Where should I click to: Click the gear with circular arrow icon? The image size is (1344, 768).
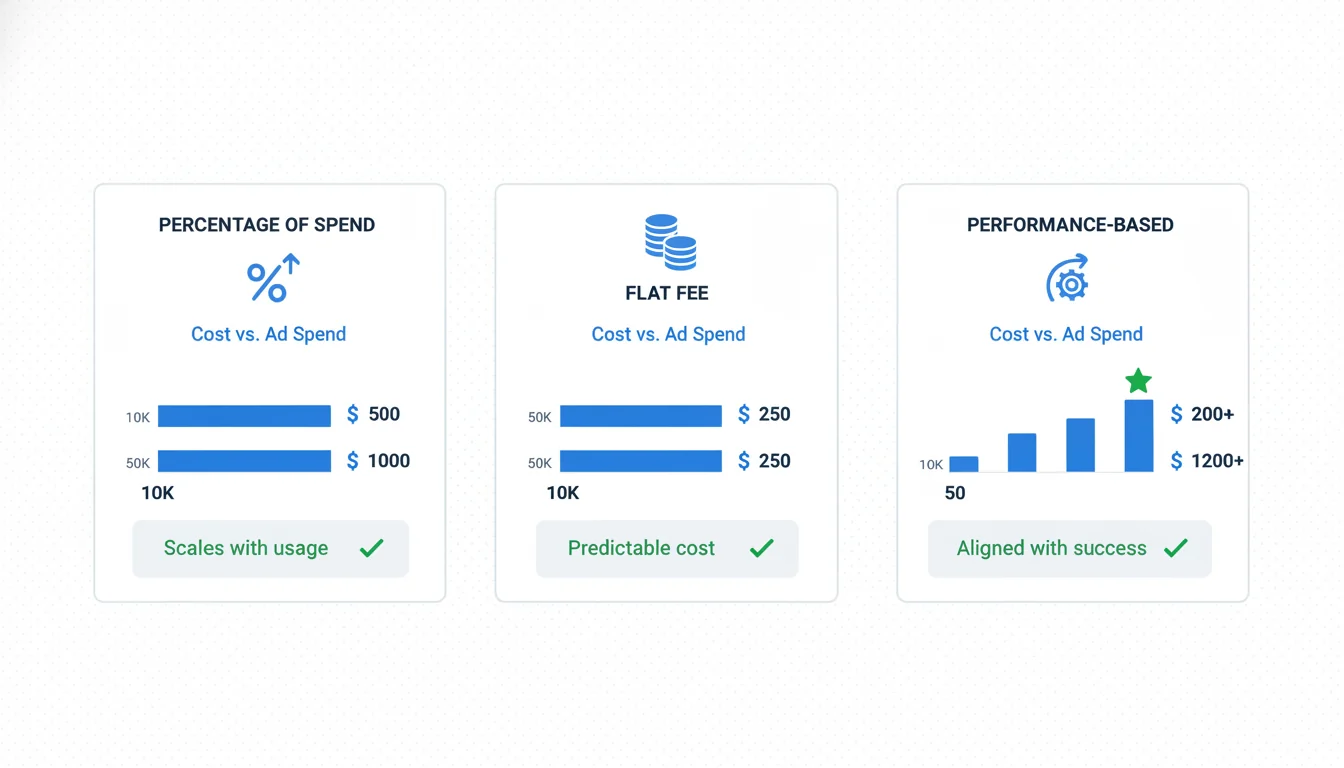(x=1067, y=279)
